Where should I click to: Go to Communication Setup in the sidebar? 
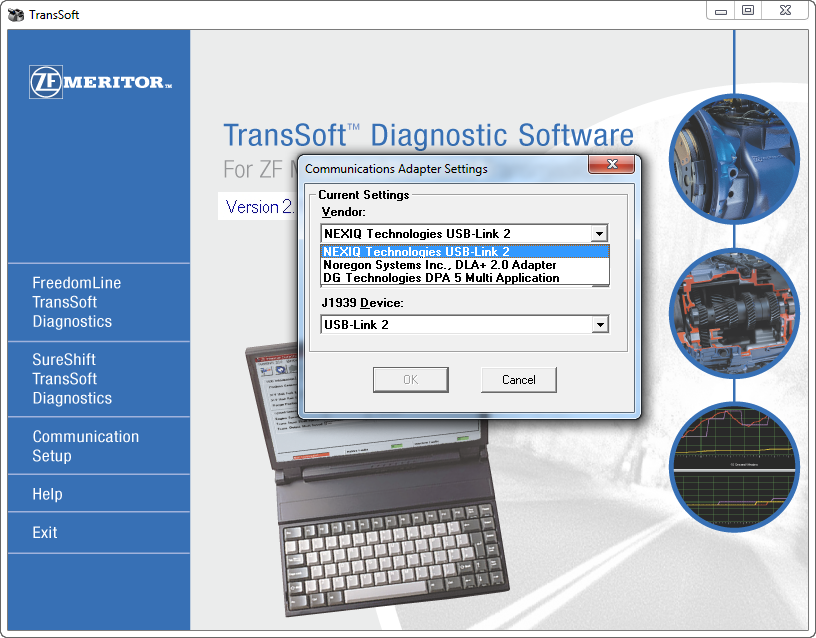86,446
